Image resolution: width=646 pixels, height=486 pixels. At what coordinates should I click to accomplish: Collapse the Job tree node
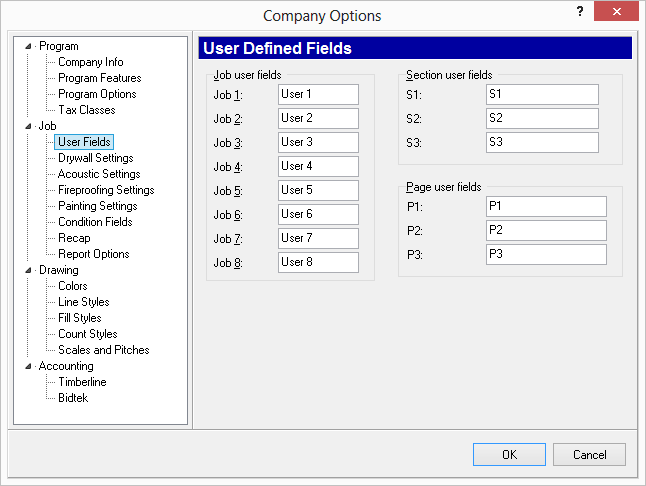coord(28,126)
